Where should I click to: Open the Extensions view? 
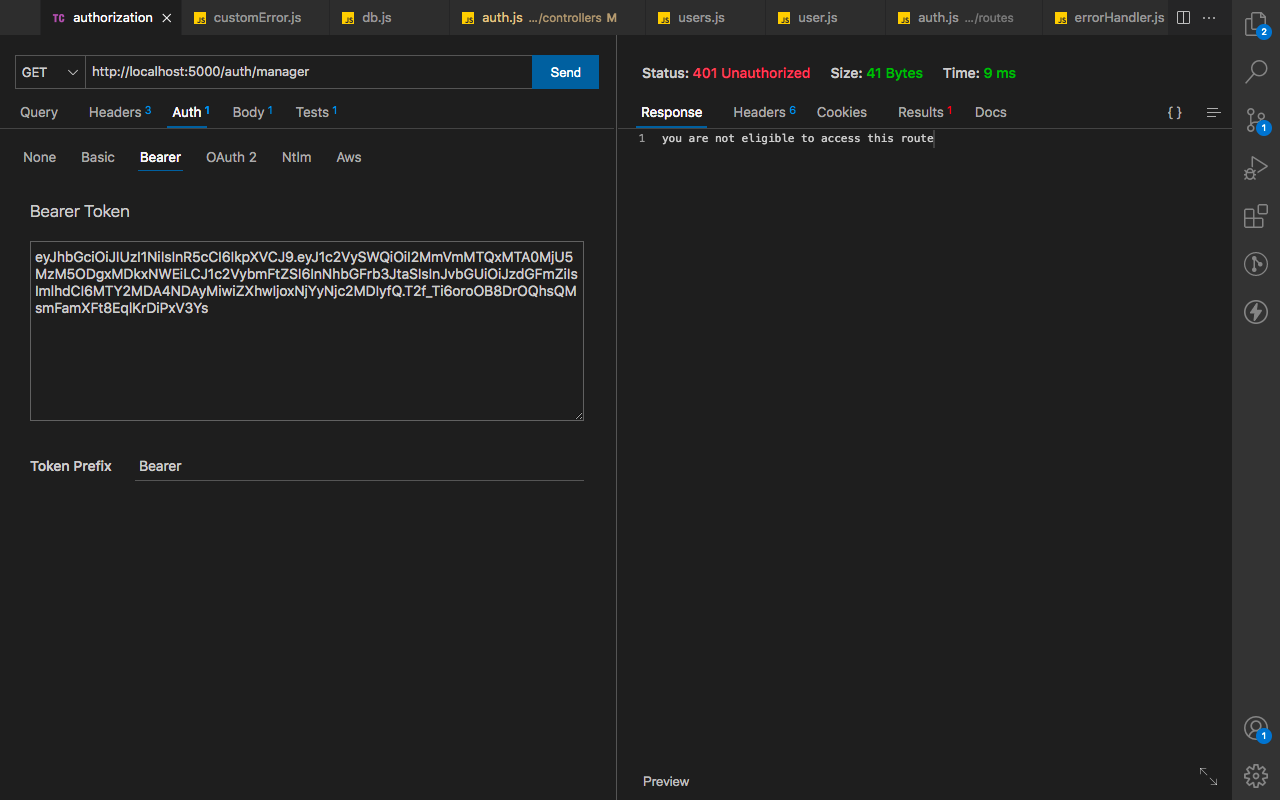[1256, 216]
